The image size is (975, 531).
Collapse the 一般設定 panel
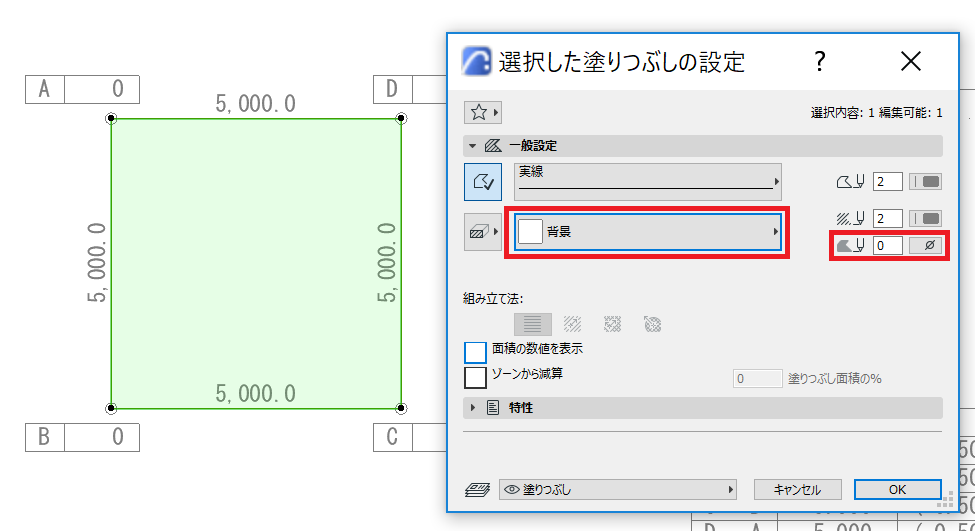coord(473,146)
